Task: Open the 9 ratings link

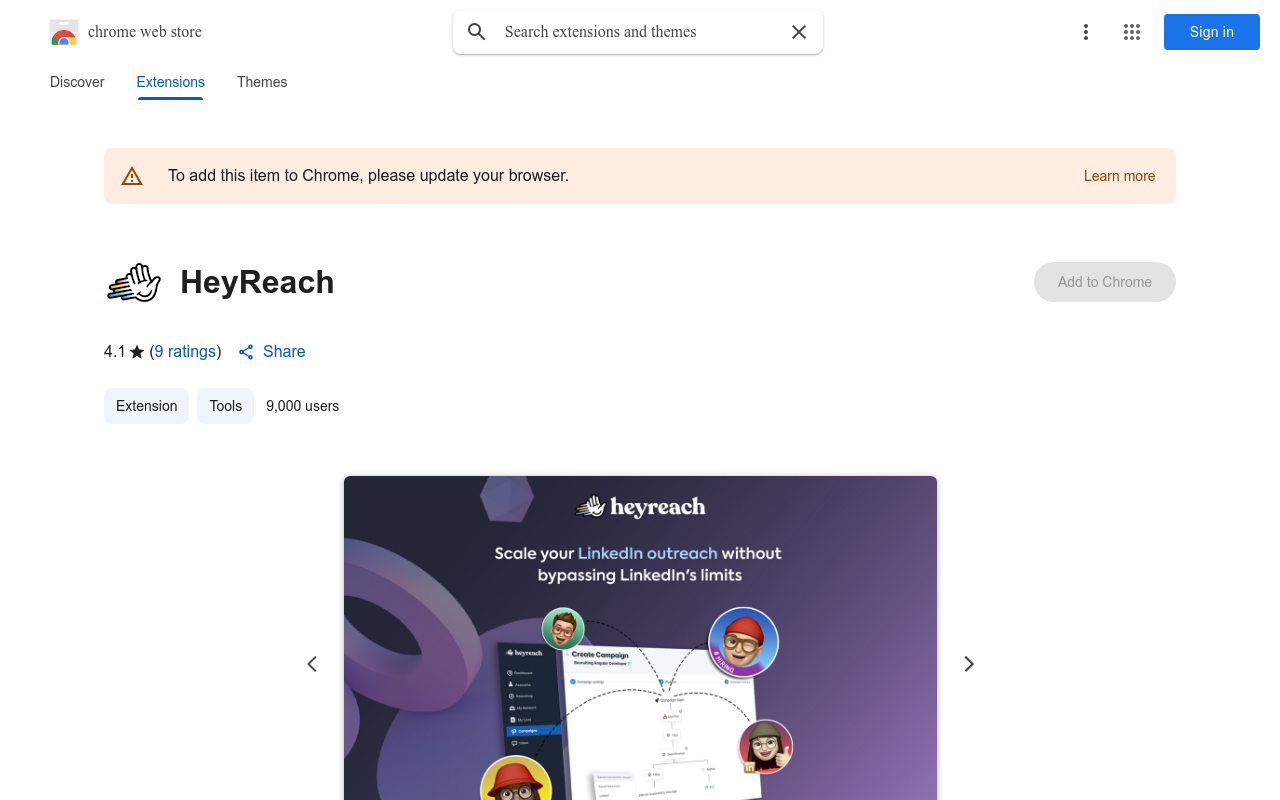Action: click(185, 352)
